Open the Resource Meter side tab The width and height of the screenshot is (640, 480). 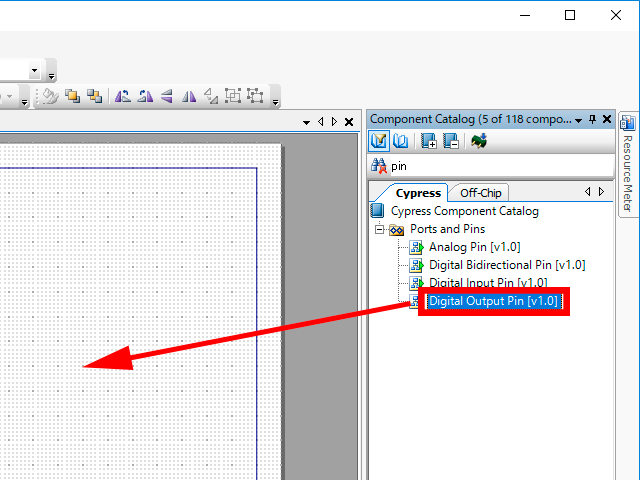coord(628,163)
